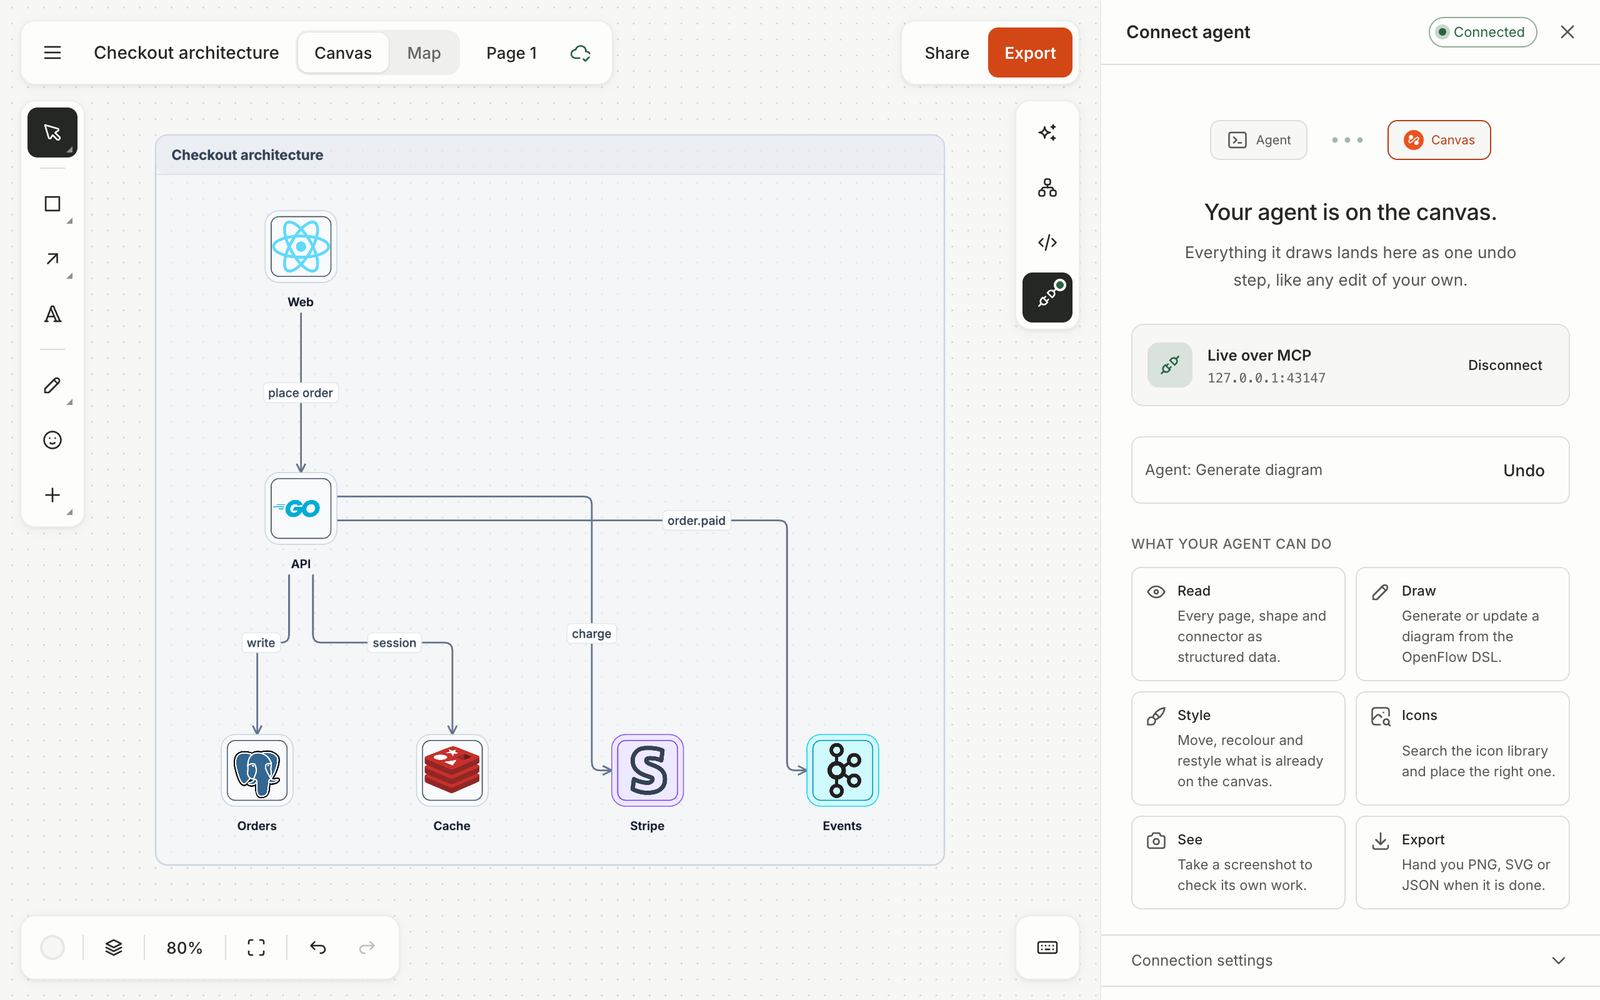Select the pointer selection tool
This screenshot has height=1000, width=1600.
tap(52, 132)
